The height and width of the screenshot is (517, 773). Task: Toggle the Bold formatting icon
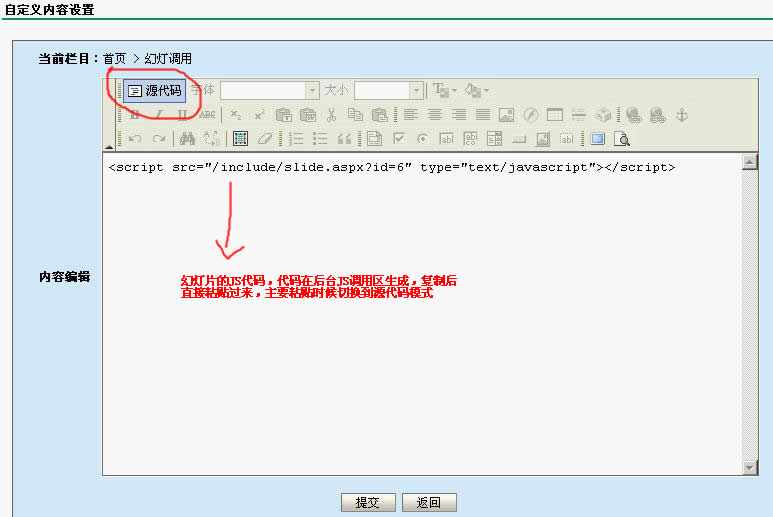(134, 115)
